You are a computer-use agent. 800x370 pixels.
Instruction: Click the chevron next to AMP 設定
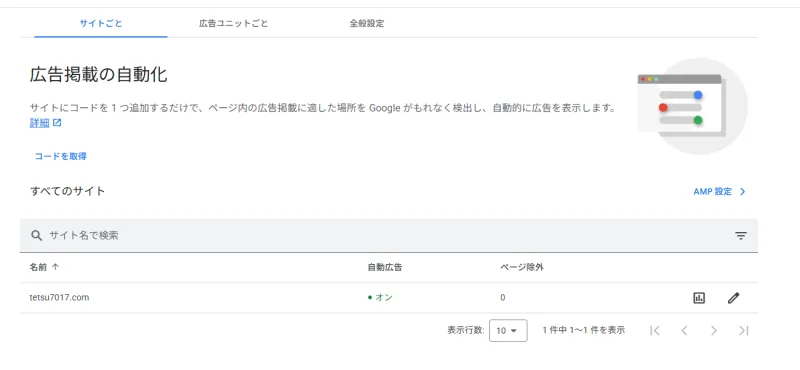pyautogui.click(x=743, y=191)
